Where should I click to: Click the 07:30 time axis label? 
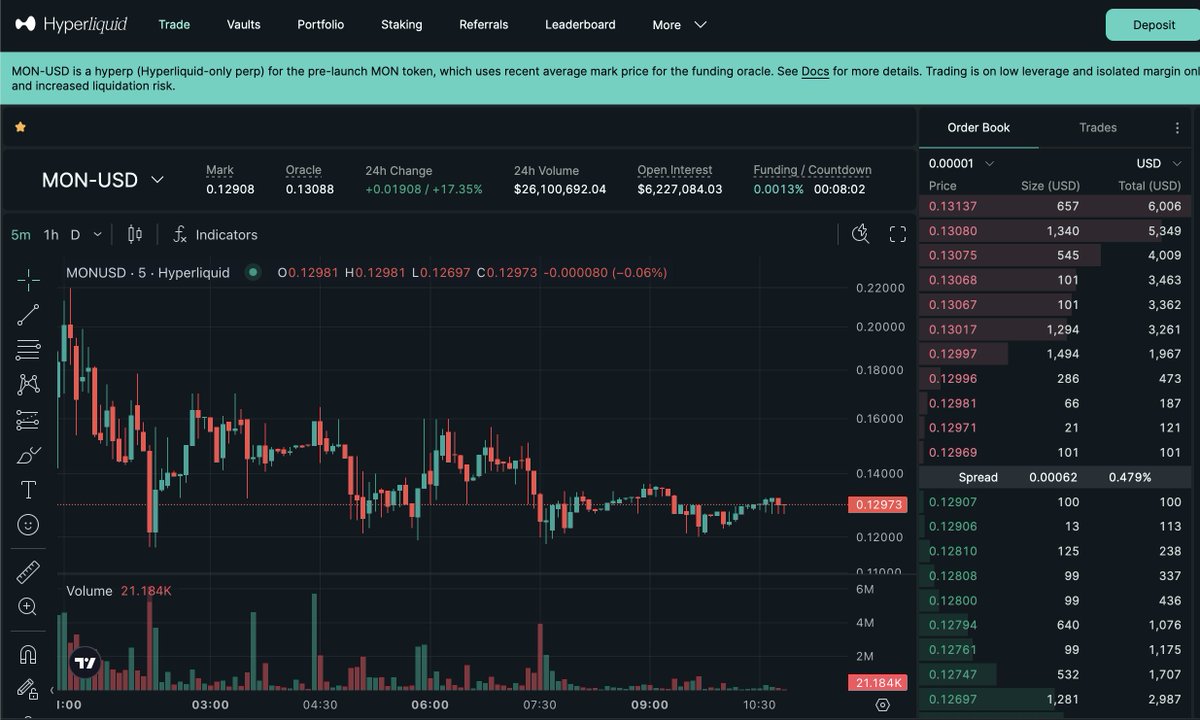tap(540, 705)
